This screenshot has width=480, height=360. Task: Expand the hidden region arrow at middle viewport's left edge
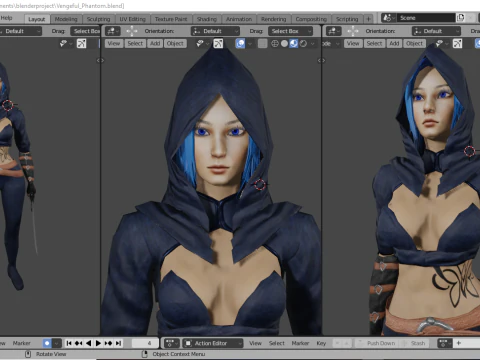coord(102,60)
